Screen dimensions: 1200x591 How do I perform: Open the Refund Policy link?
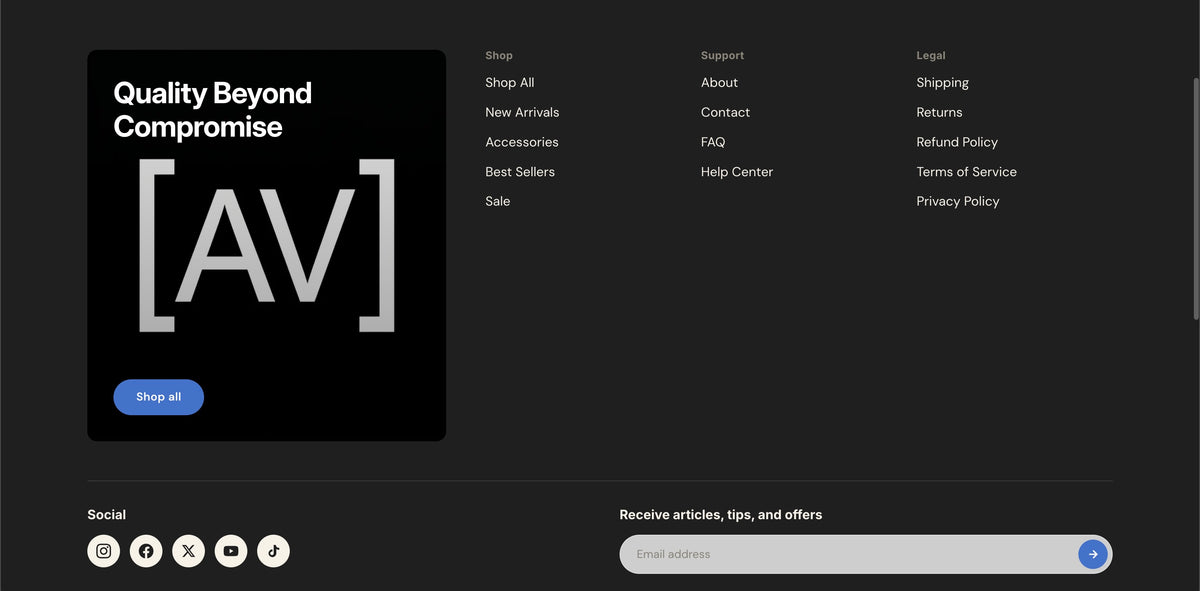(x=957, y=142)
